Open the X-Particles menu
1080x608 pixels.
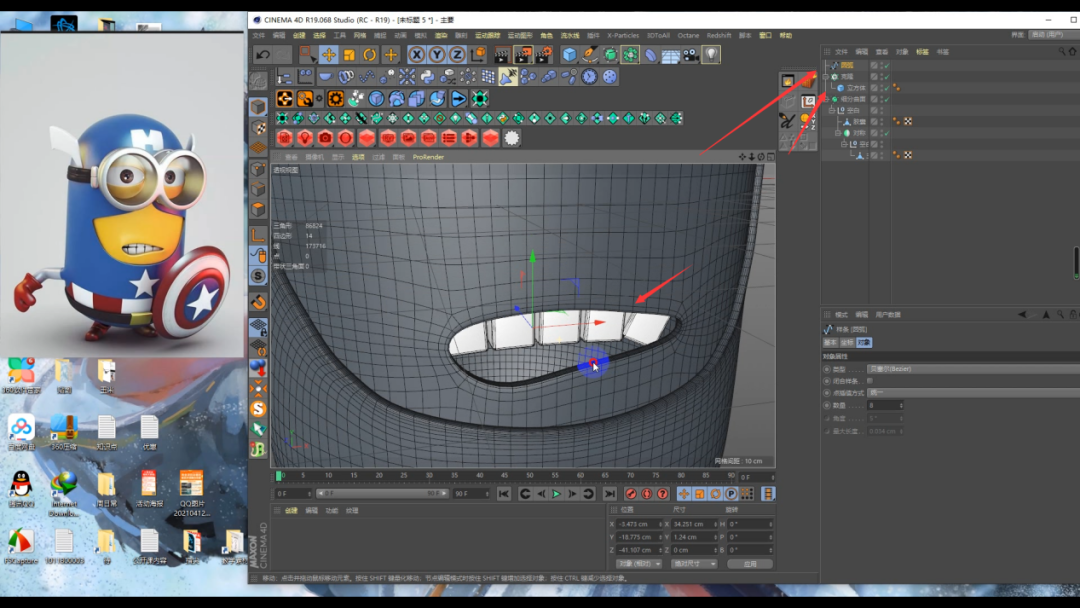pos(623,35)
